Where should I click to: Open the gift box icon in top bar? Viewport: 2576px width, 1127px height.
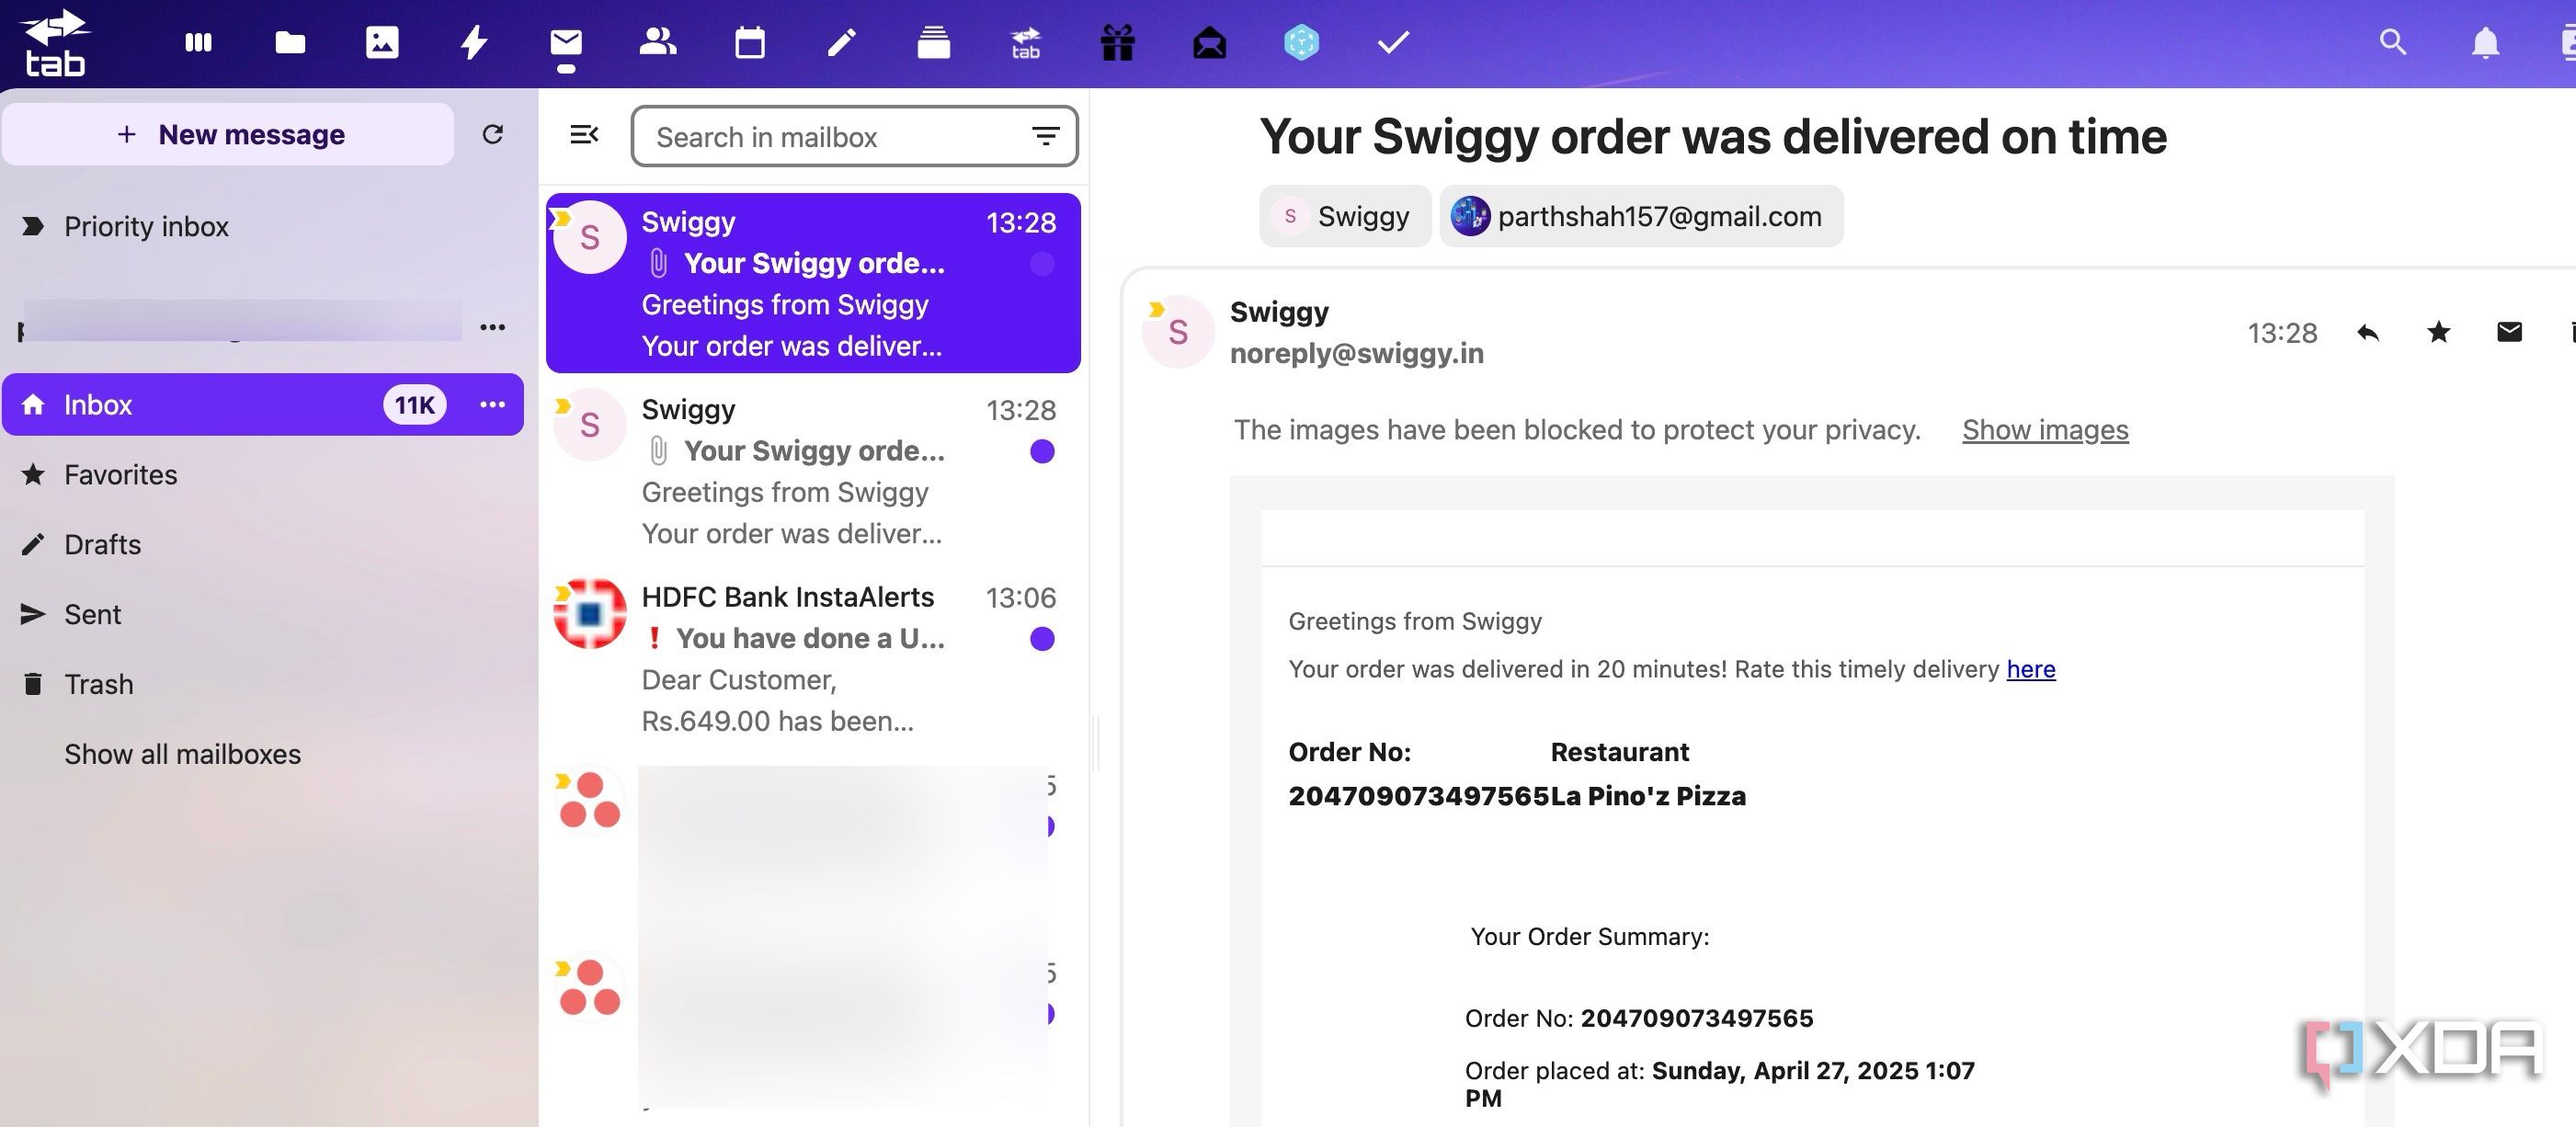tap(1117, 42)
